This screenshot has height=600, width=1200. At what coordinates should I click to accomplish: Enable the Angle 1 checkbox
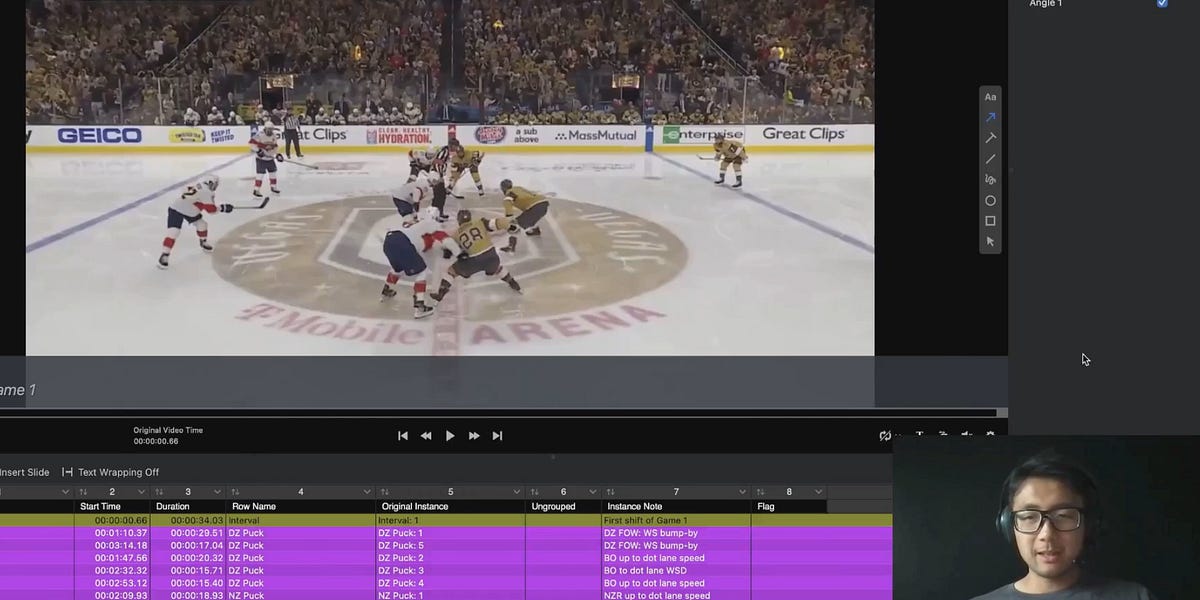point(1162,4)
